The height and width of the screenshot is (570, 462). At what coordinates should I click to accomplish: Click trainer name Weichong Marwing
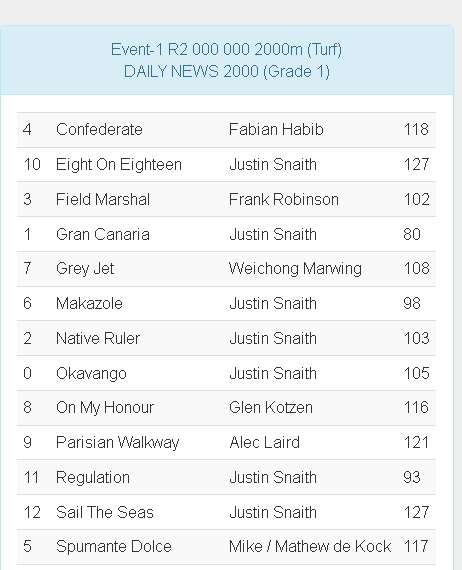coord(295,269)
